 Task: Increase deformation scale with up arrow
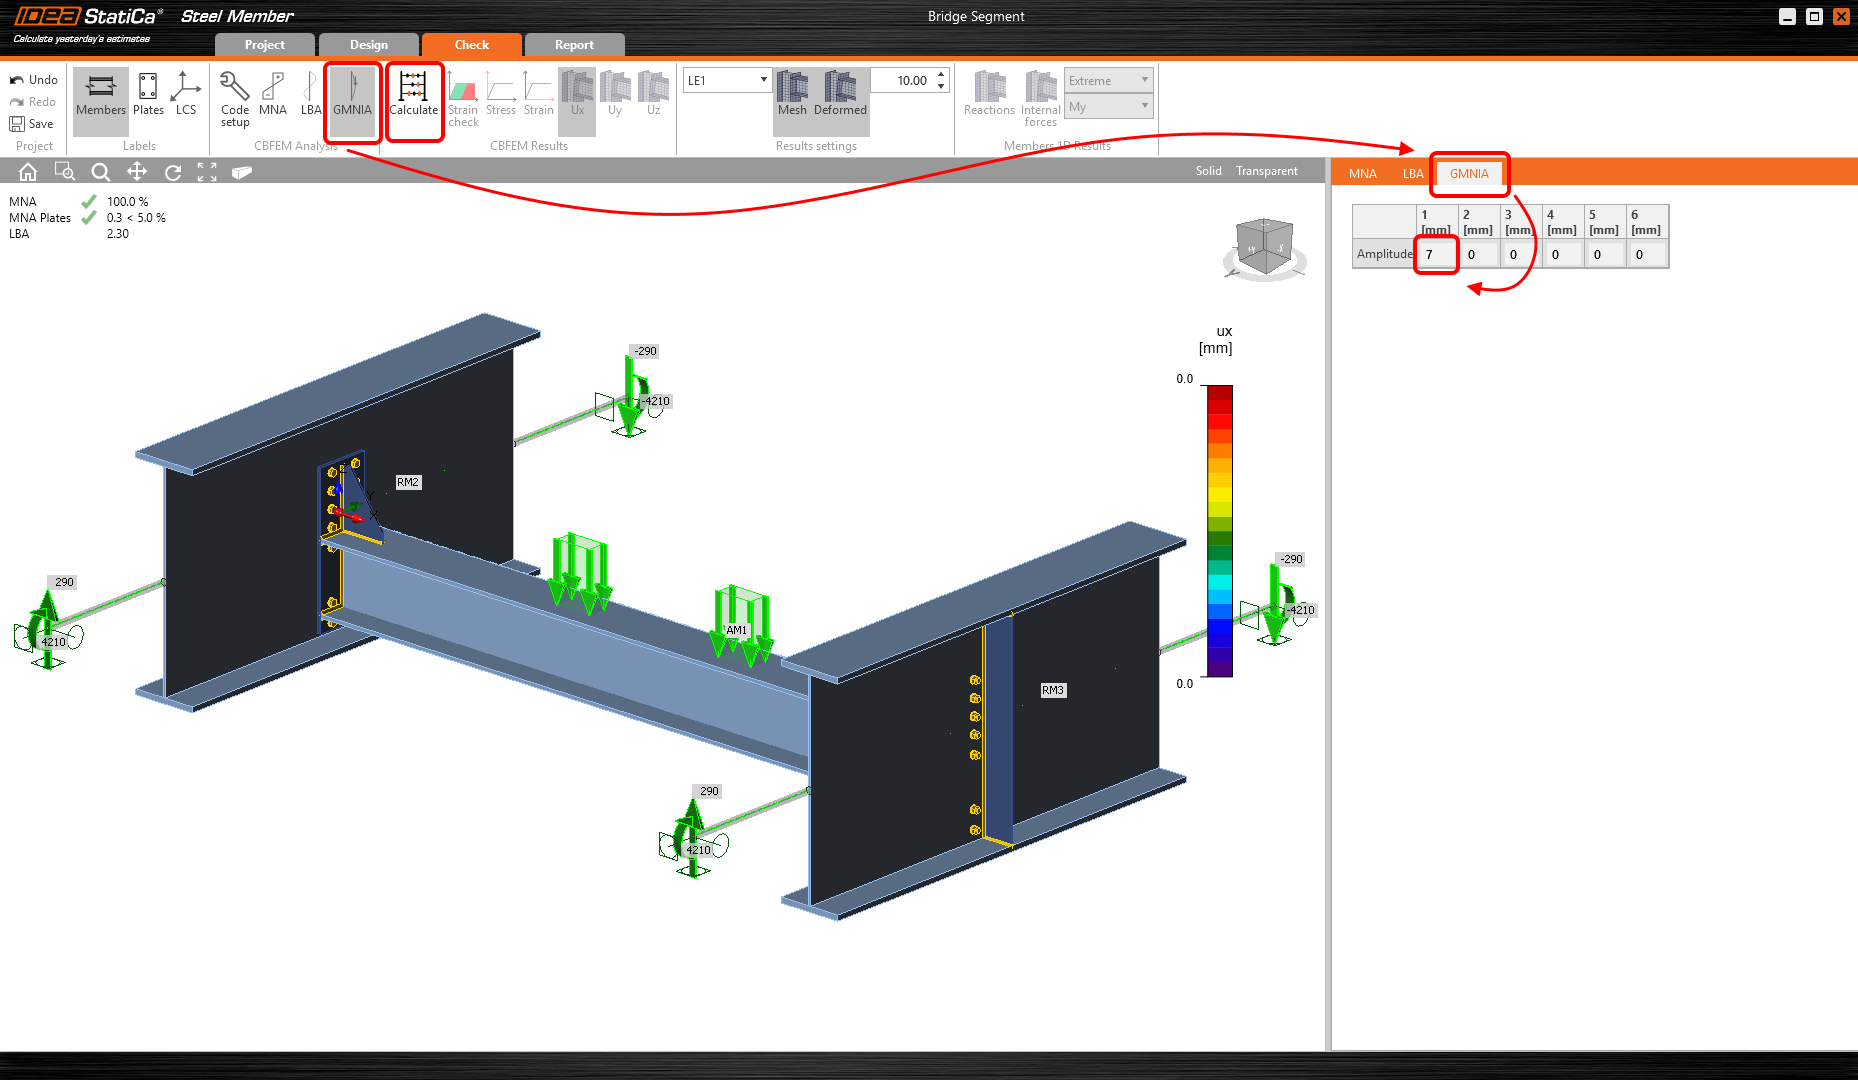pos(941,74)
